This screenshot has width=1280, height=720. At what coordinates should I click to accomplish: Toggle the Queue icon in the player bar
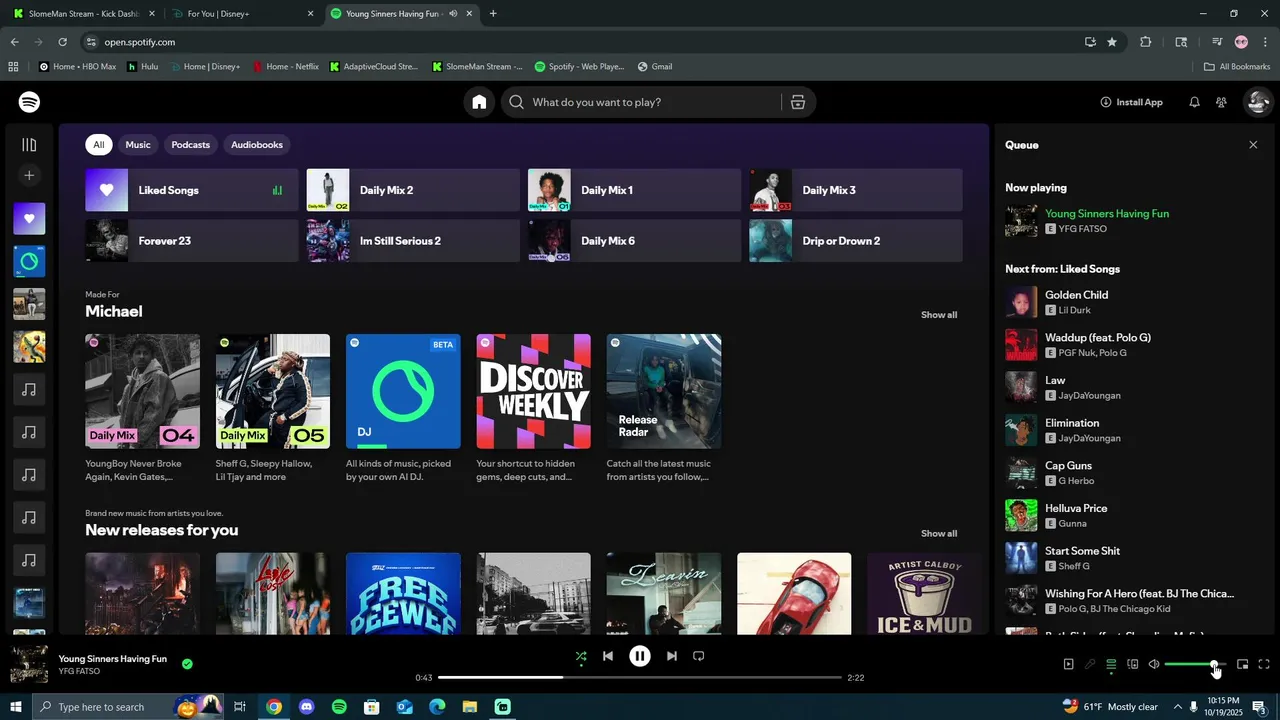[x=1111, y=664]
